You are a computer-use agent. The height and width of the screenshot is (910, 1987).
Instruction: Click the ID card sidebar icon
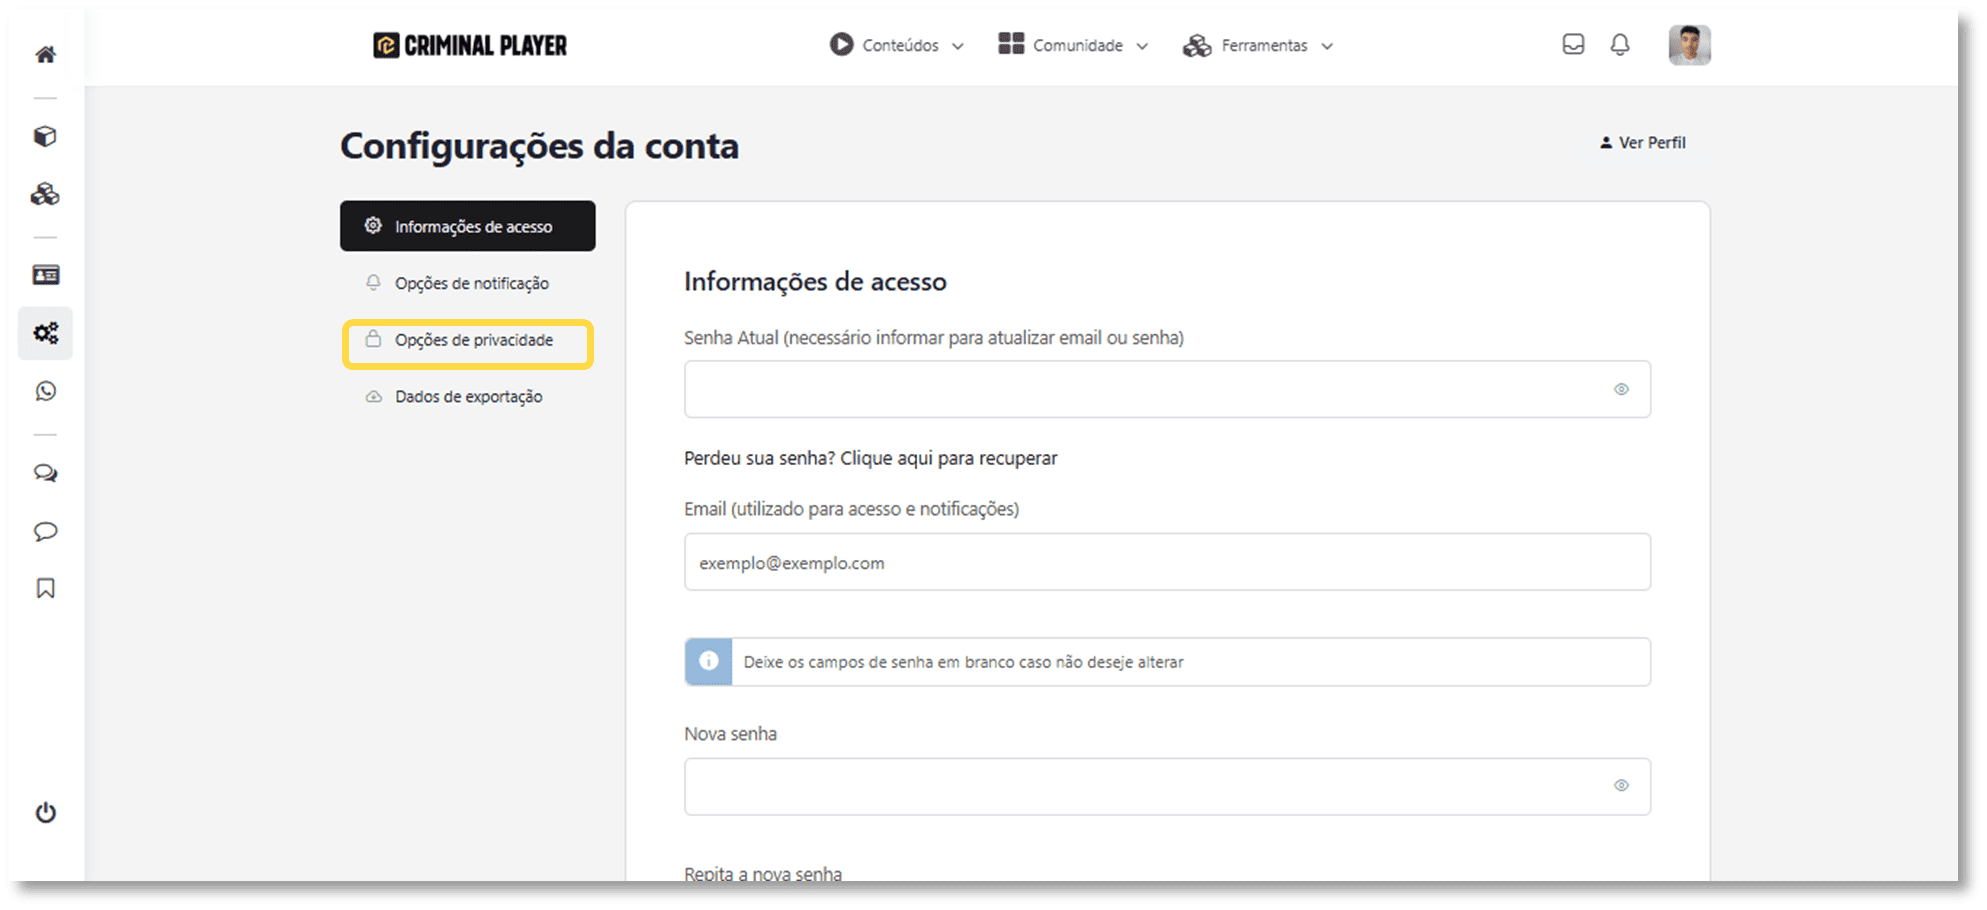click(x=45, y=275)
